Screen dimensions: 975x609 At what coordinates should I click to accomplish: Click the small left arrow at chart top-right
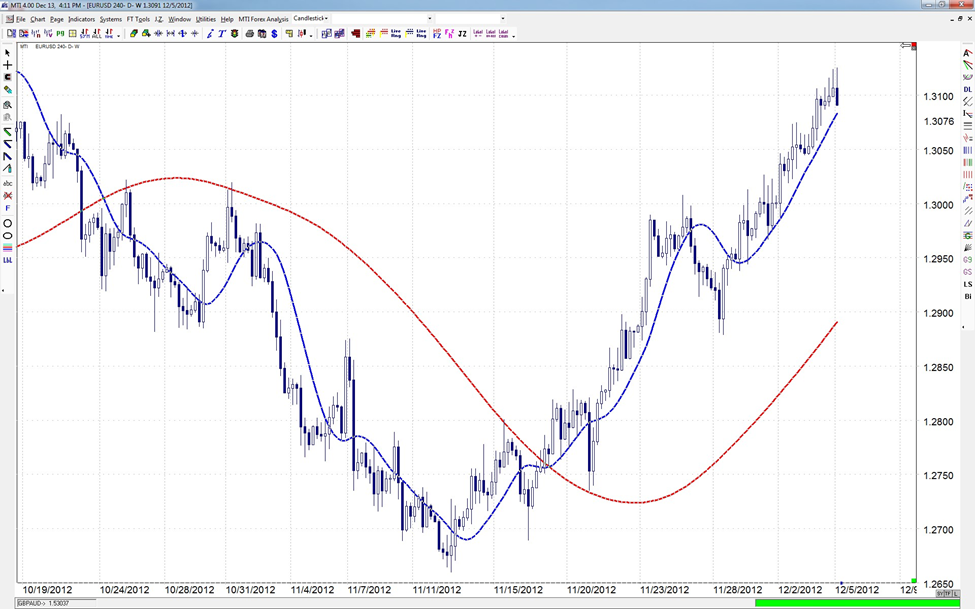(905, 45)
